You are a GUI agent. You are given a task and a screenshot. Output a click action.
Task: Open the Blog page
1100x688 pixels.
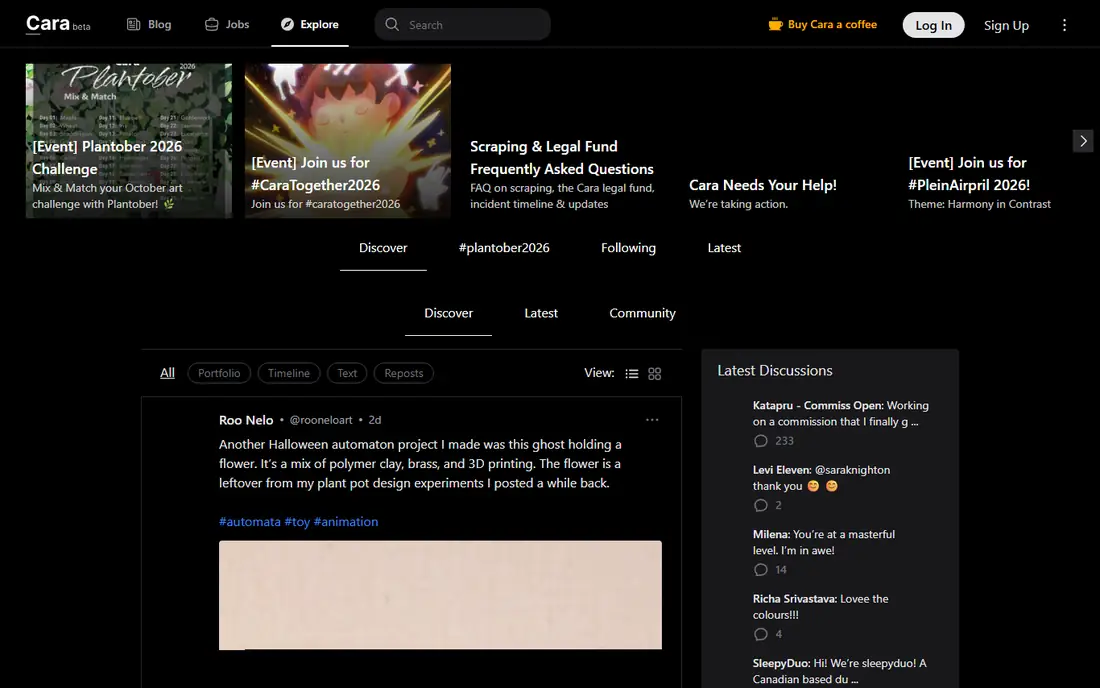tap(149, 25)
